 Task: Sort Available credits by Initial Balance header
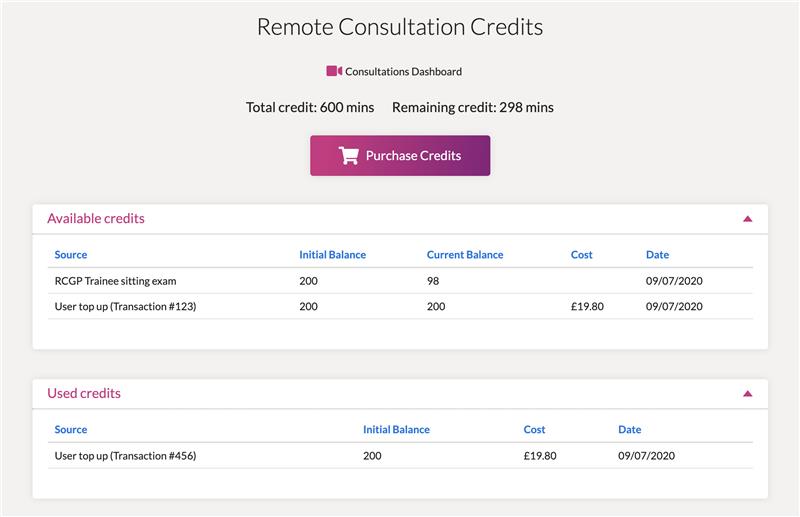333,255
